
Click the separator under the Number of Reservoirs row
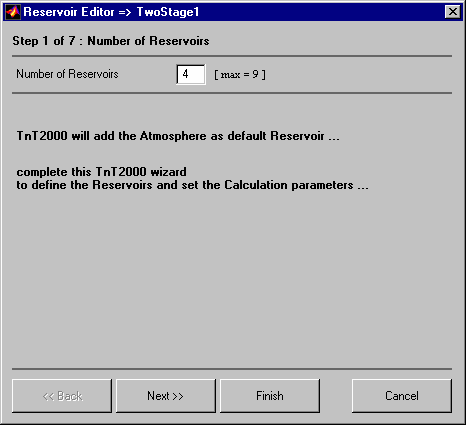pos(232,93)
